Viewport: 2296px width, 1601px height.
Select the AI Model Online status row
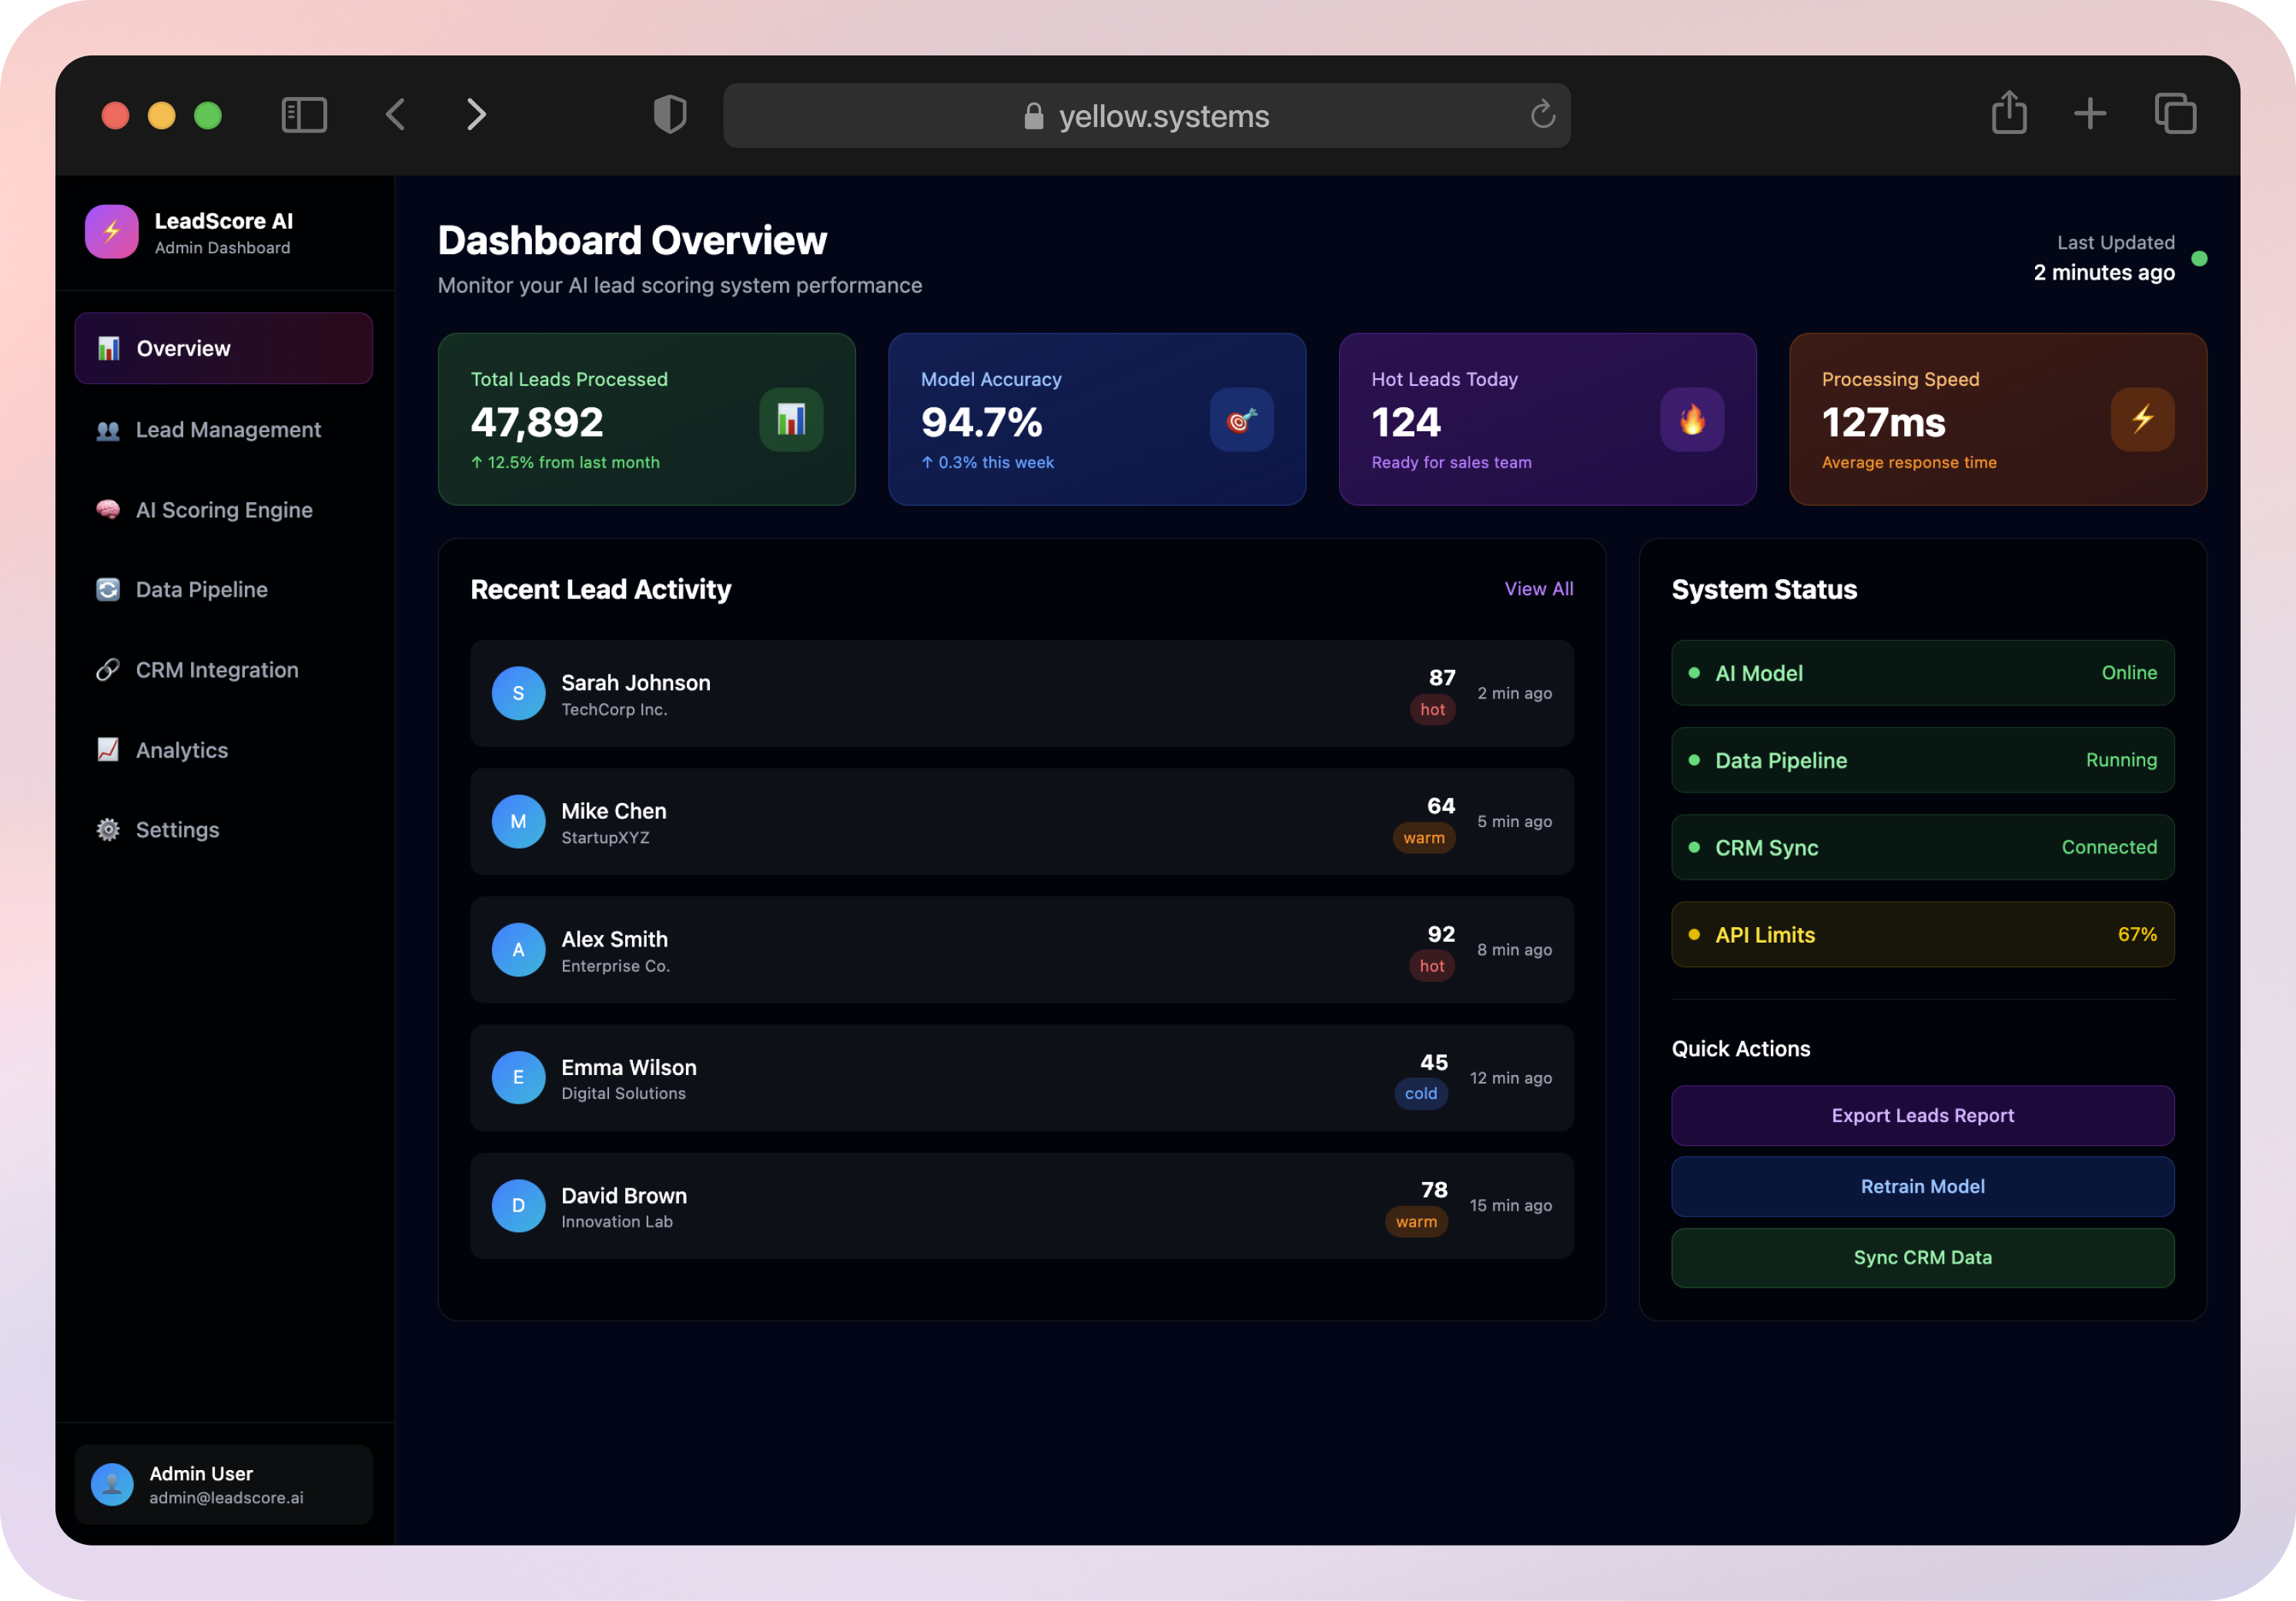click(1922, 673)
